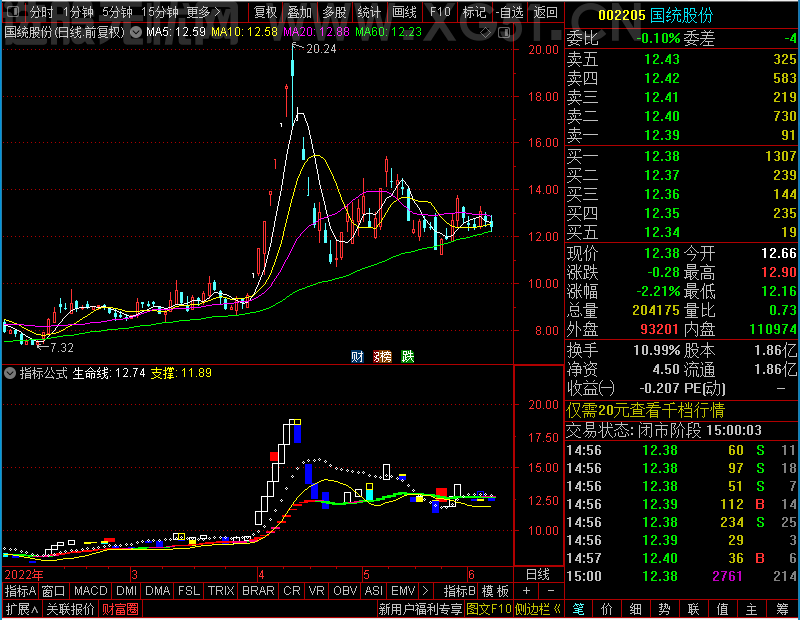Select the 5分钟 period
This screenshot has height=620, width=800.
tap(117, 12)
